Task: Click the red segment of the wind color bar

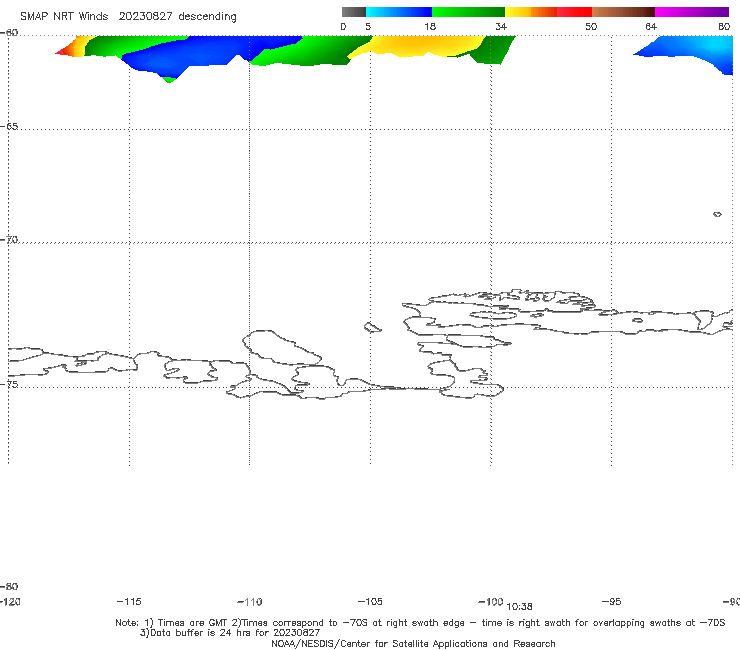Action: (x=574, y=12)
